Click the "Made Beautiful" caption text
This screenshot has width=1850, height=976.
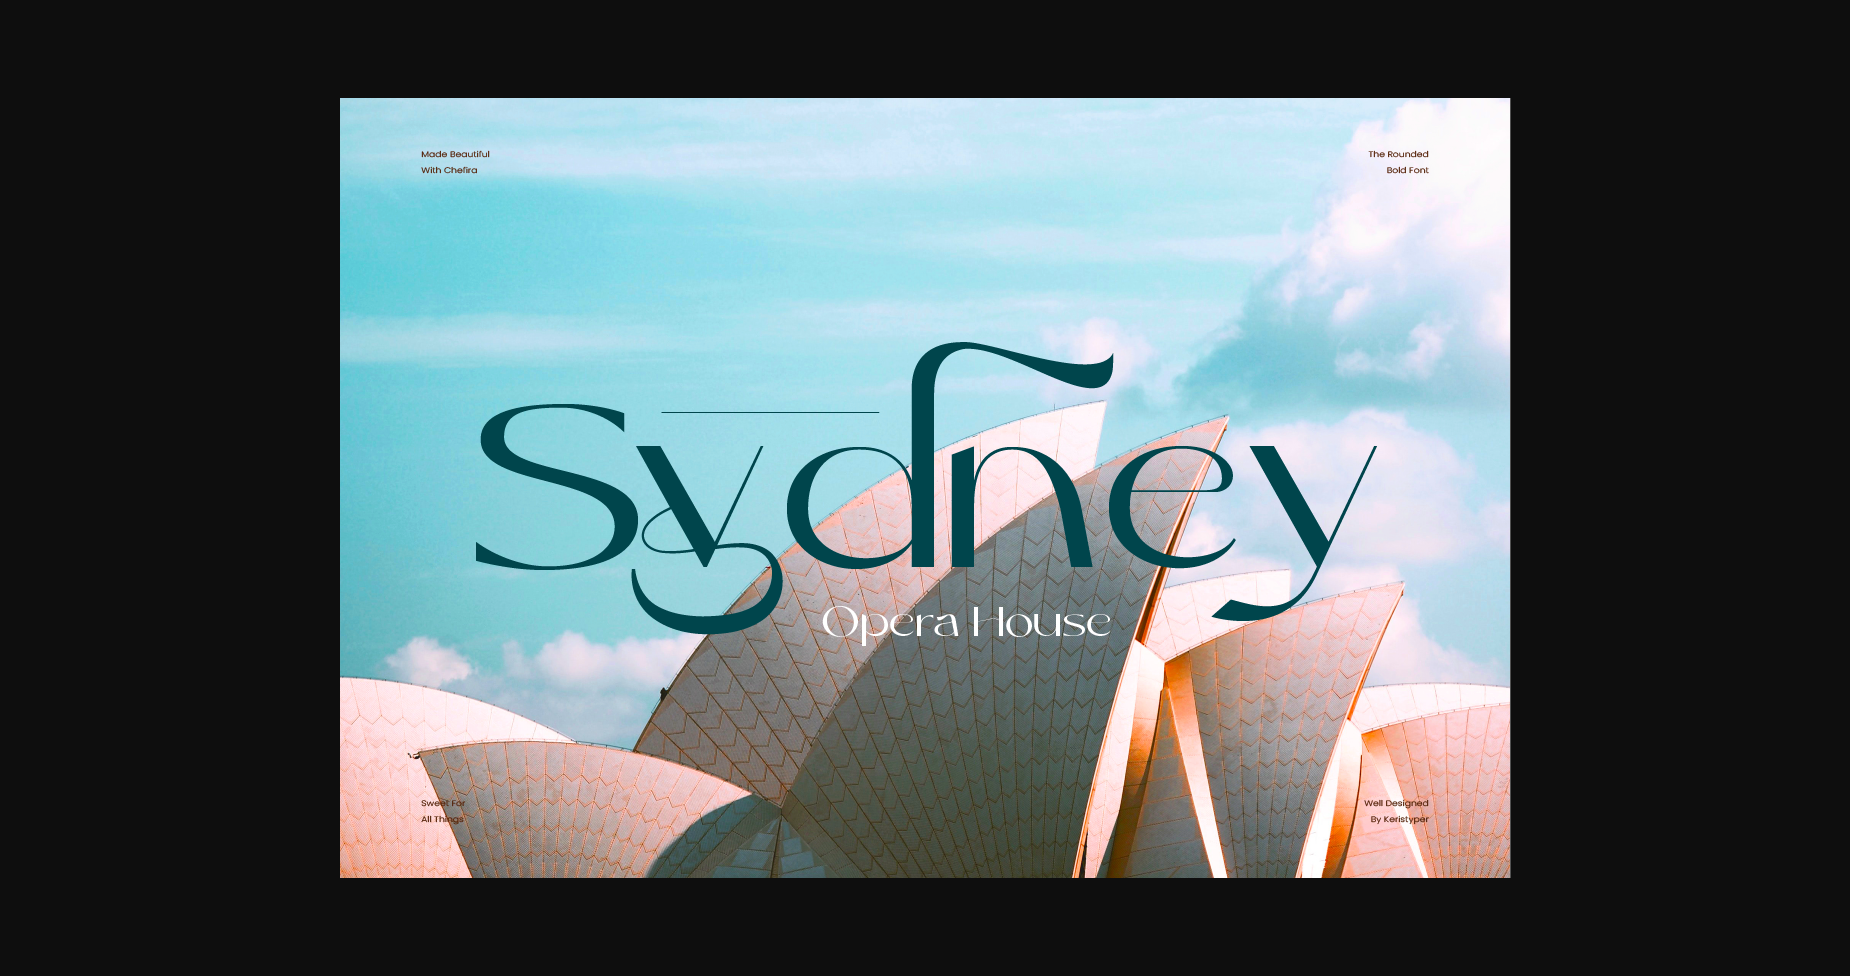pyautogui.click(x=455, y=154)
